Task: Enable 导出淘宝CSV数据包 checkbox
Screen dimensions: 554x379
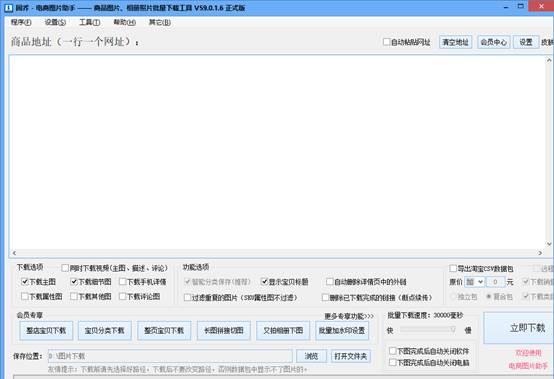Action: [453, 268]
